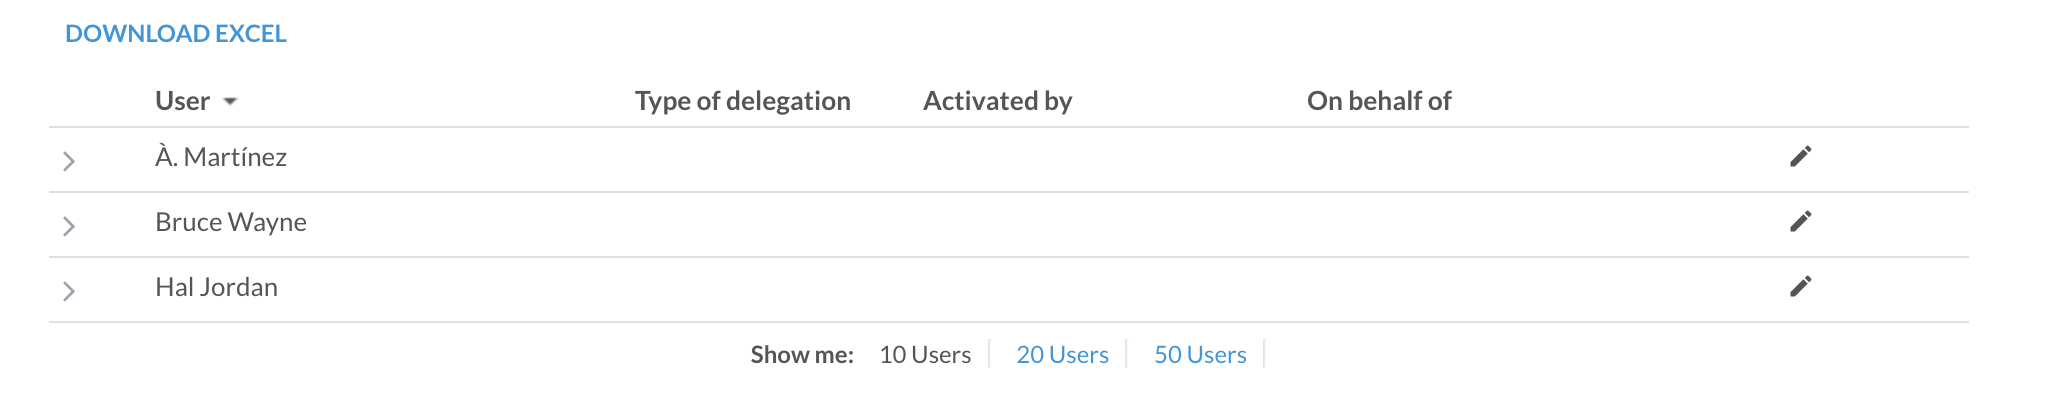Click the On behalf of header

(1379, 101)
